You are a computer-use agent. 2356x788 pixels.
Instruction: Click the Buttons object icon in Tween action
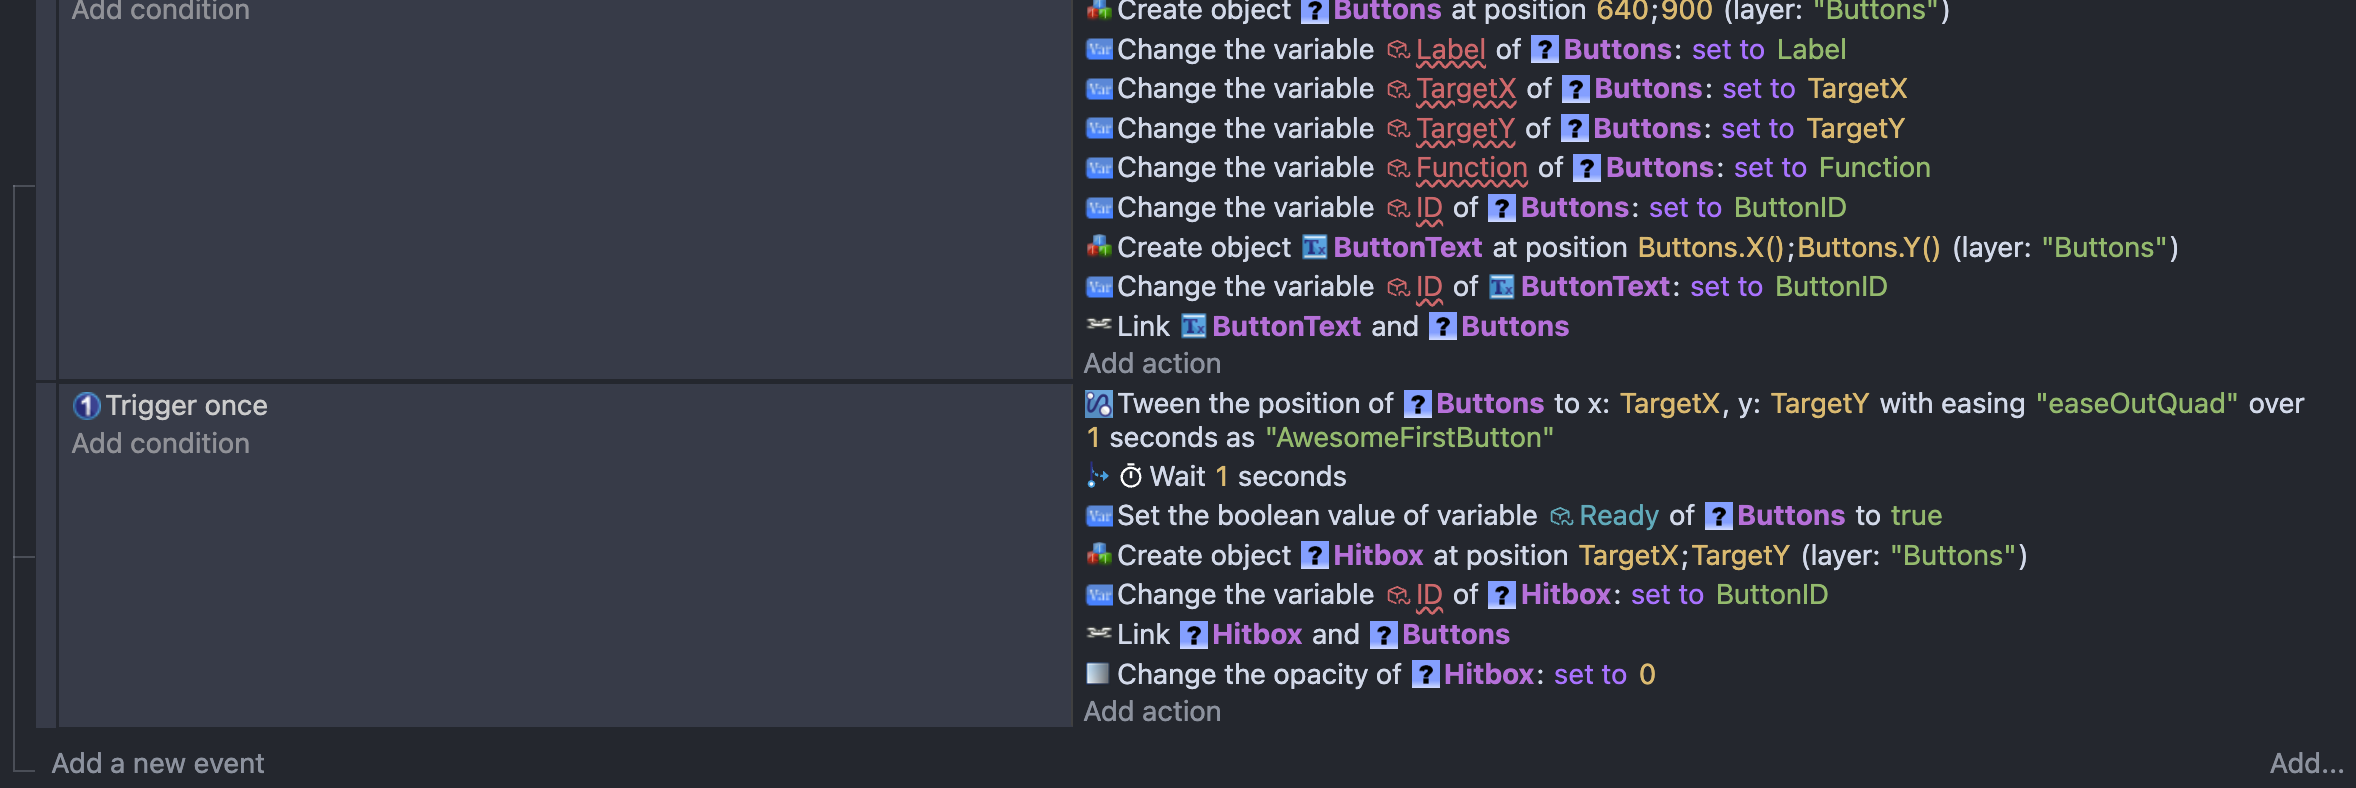click(1417, 404)
